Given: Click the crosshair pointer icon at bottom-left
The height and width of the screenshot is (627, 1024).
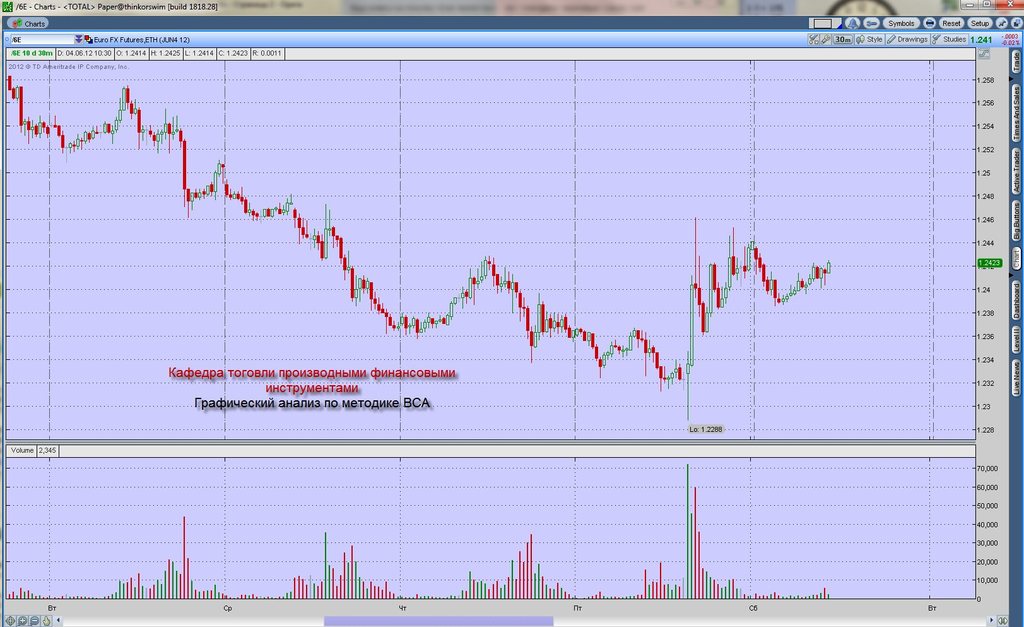Looking at the screenshot, I should coord(10,620).
